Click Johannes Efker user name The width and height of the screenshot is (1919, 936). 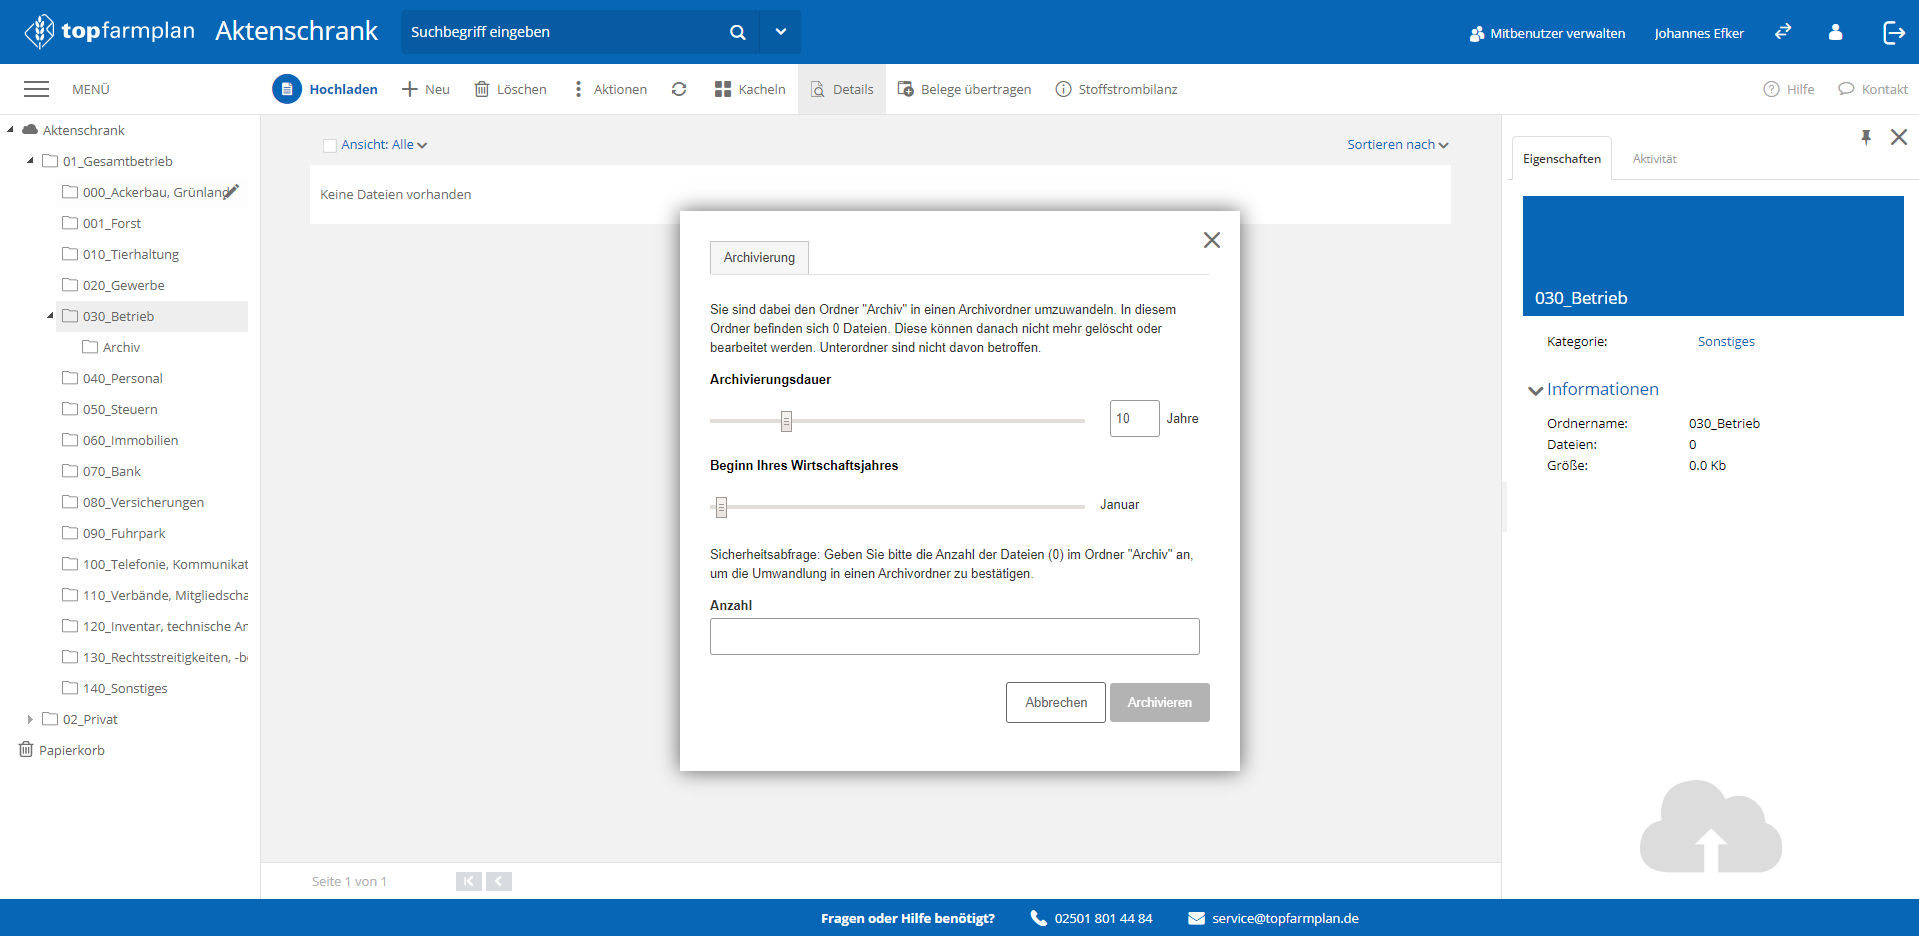[x=1699, y=33]
